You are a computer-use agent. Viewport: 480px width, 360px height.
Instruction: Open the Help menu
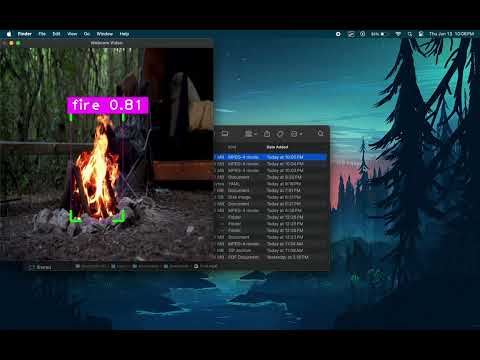124,34
